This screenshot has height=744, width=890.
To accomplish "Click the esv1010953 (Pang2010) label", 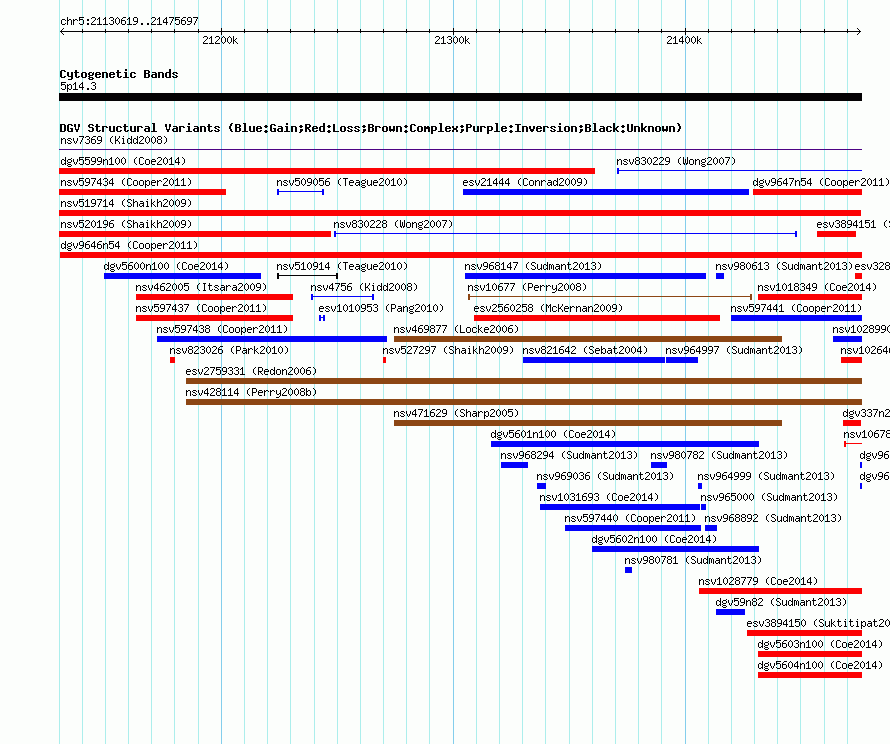I will click(x=381, y=308).
